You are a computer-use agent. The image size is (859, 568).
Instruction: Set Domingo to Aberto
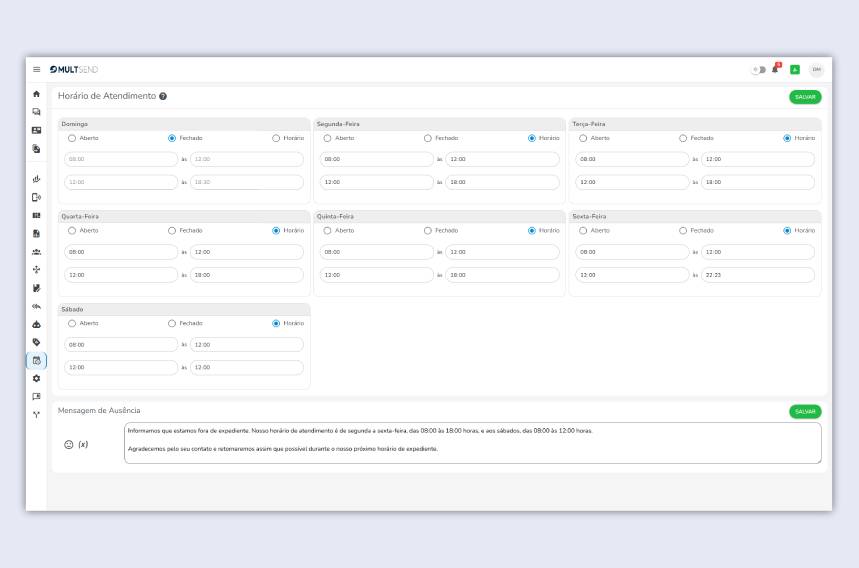[72, 138]
